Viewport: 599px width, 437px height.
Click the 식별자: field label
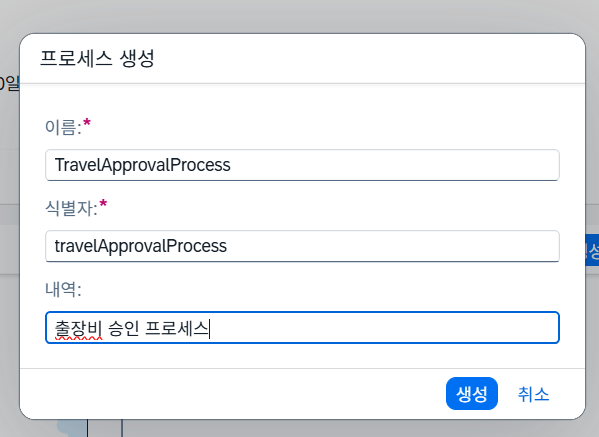coord(71,208)
